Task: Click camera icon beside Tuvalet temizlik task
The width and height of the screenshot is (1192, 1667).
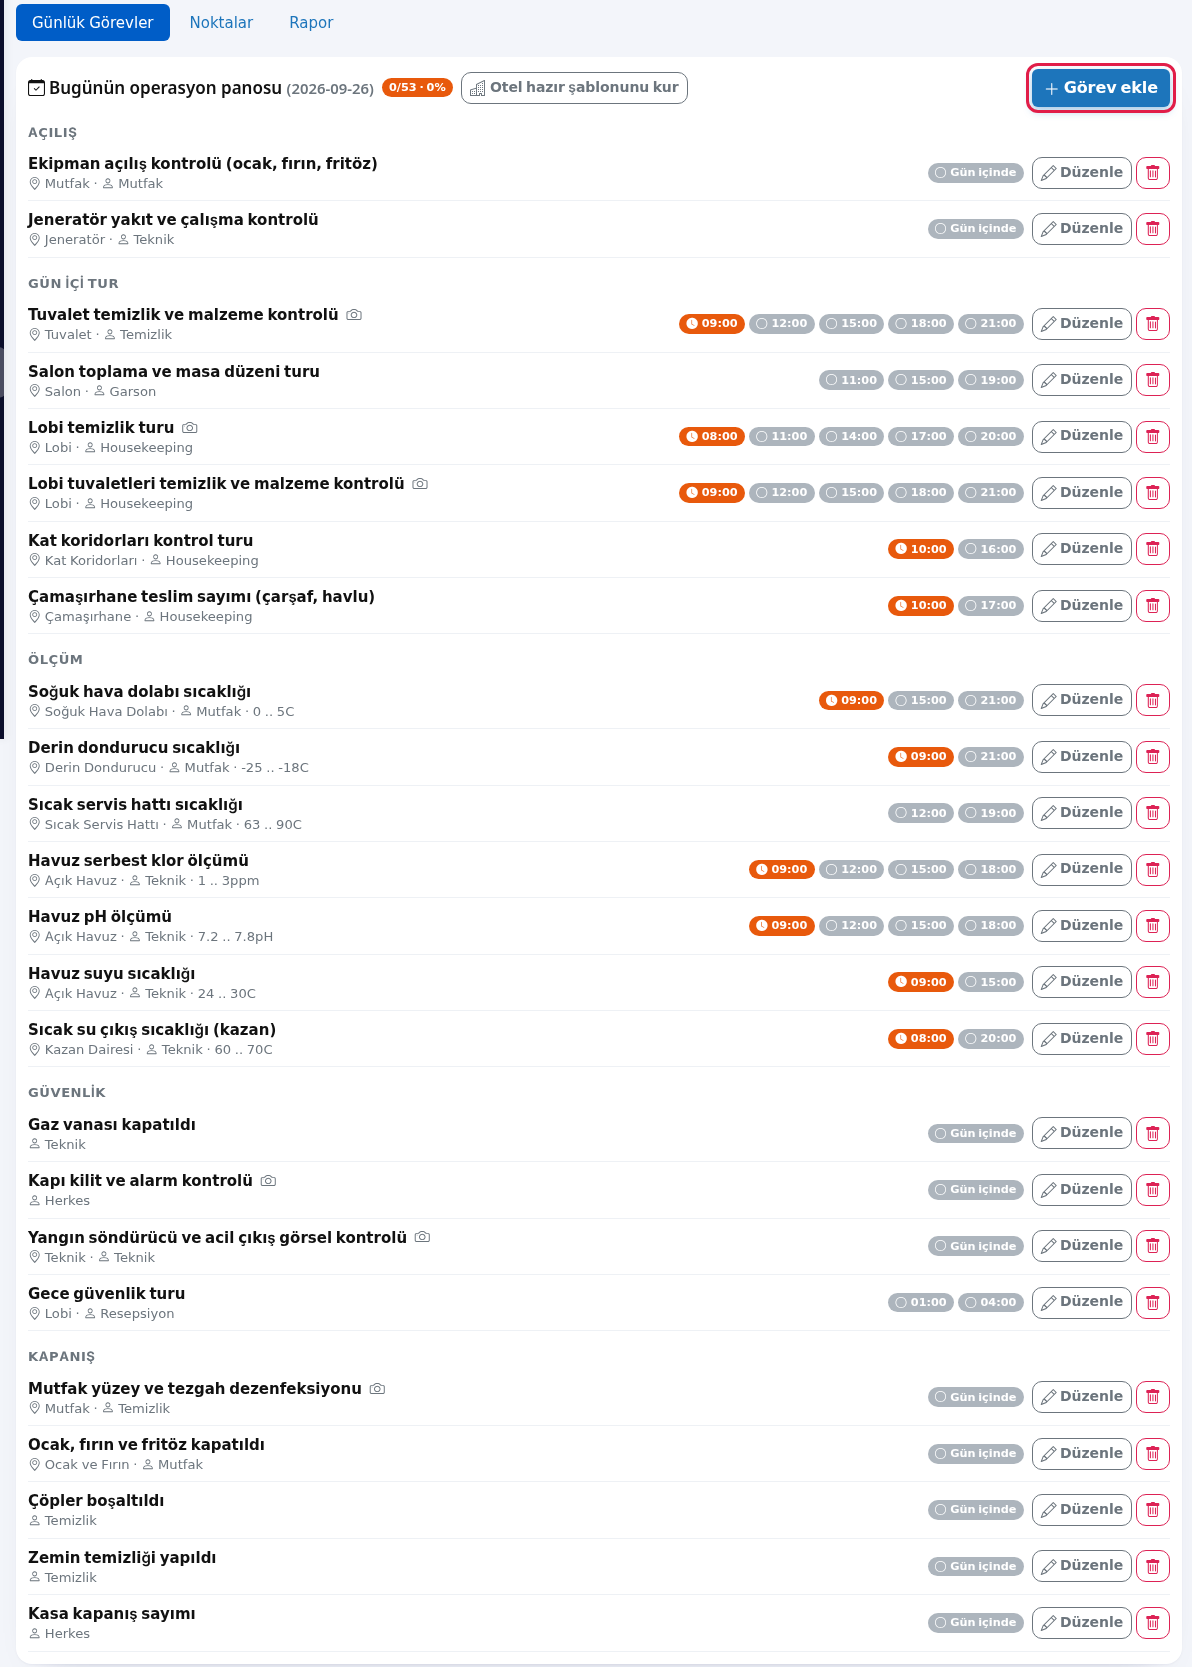Action: (x=354, y=315)
